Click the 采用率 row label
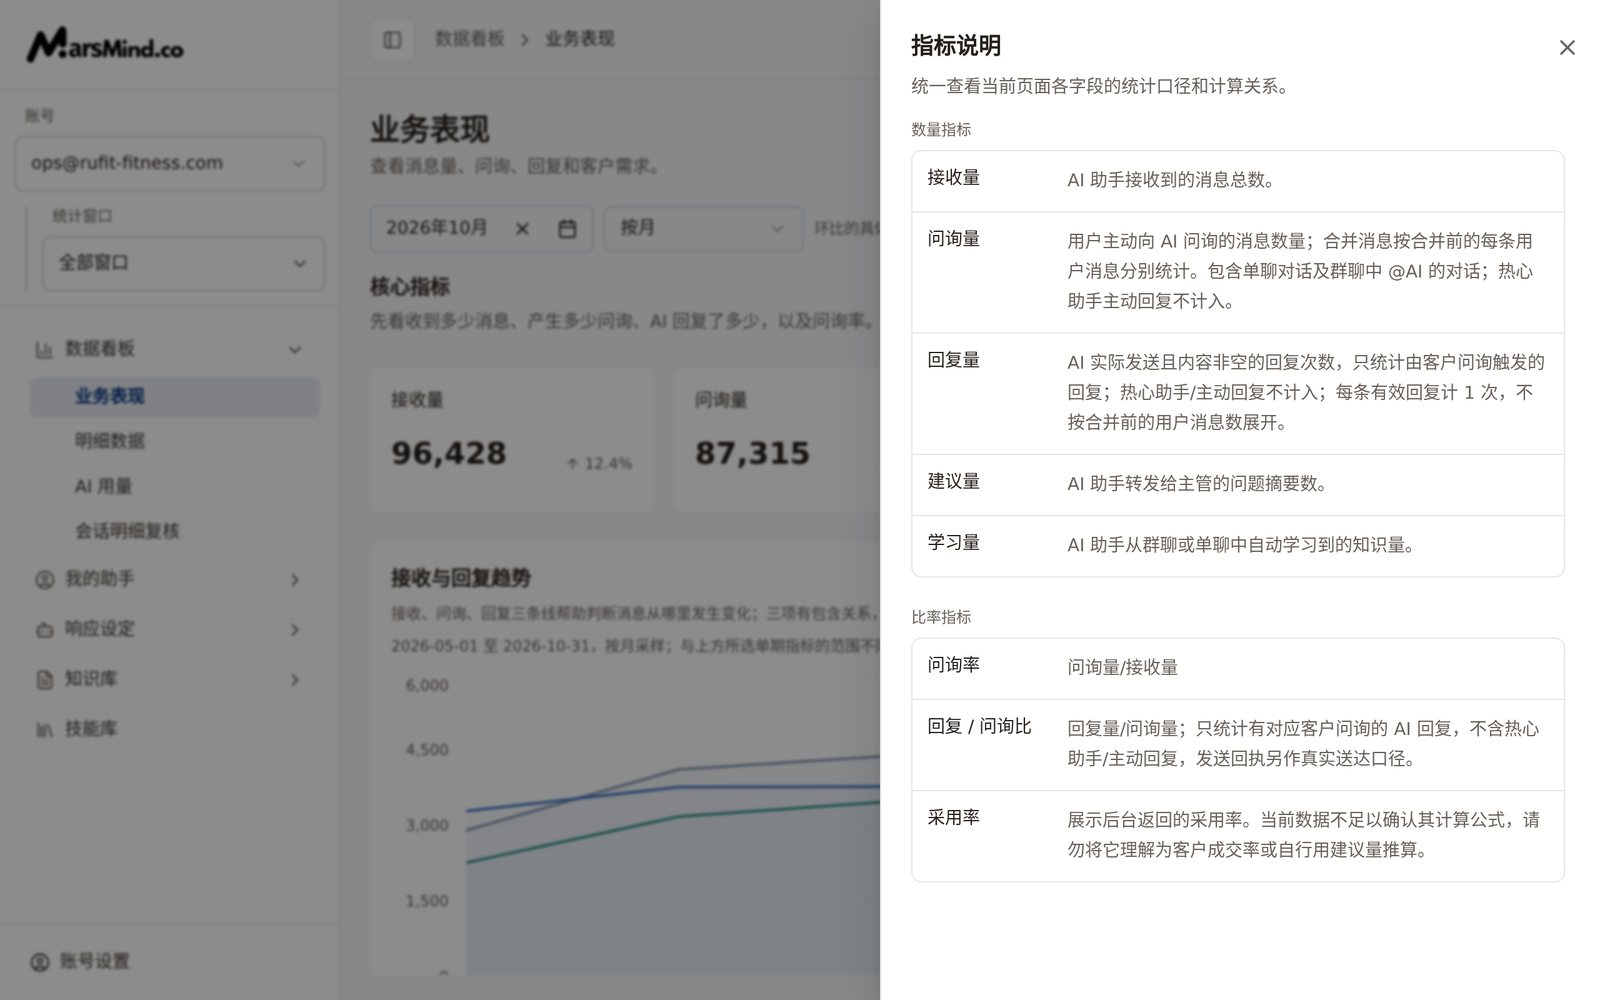Viewport: 1600px width, 1000px height. tap(954, 817)
